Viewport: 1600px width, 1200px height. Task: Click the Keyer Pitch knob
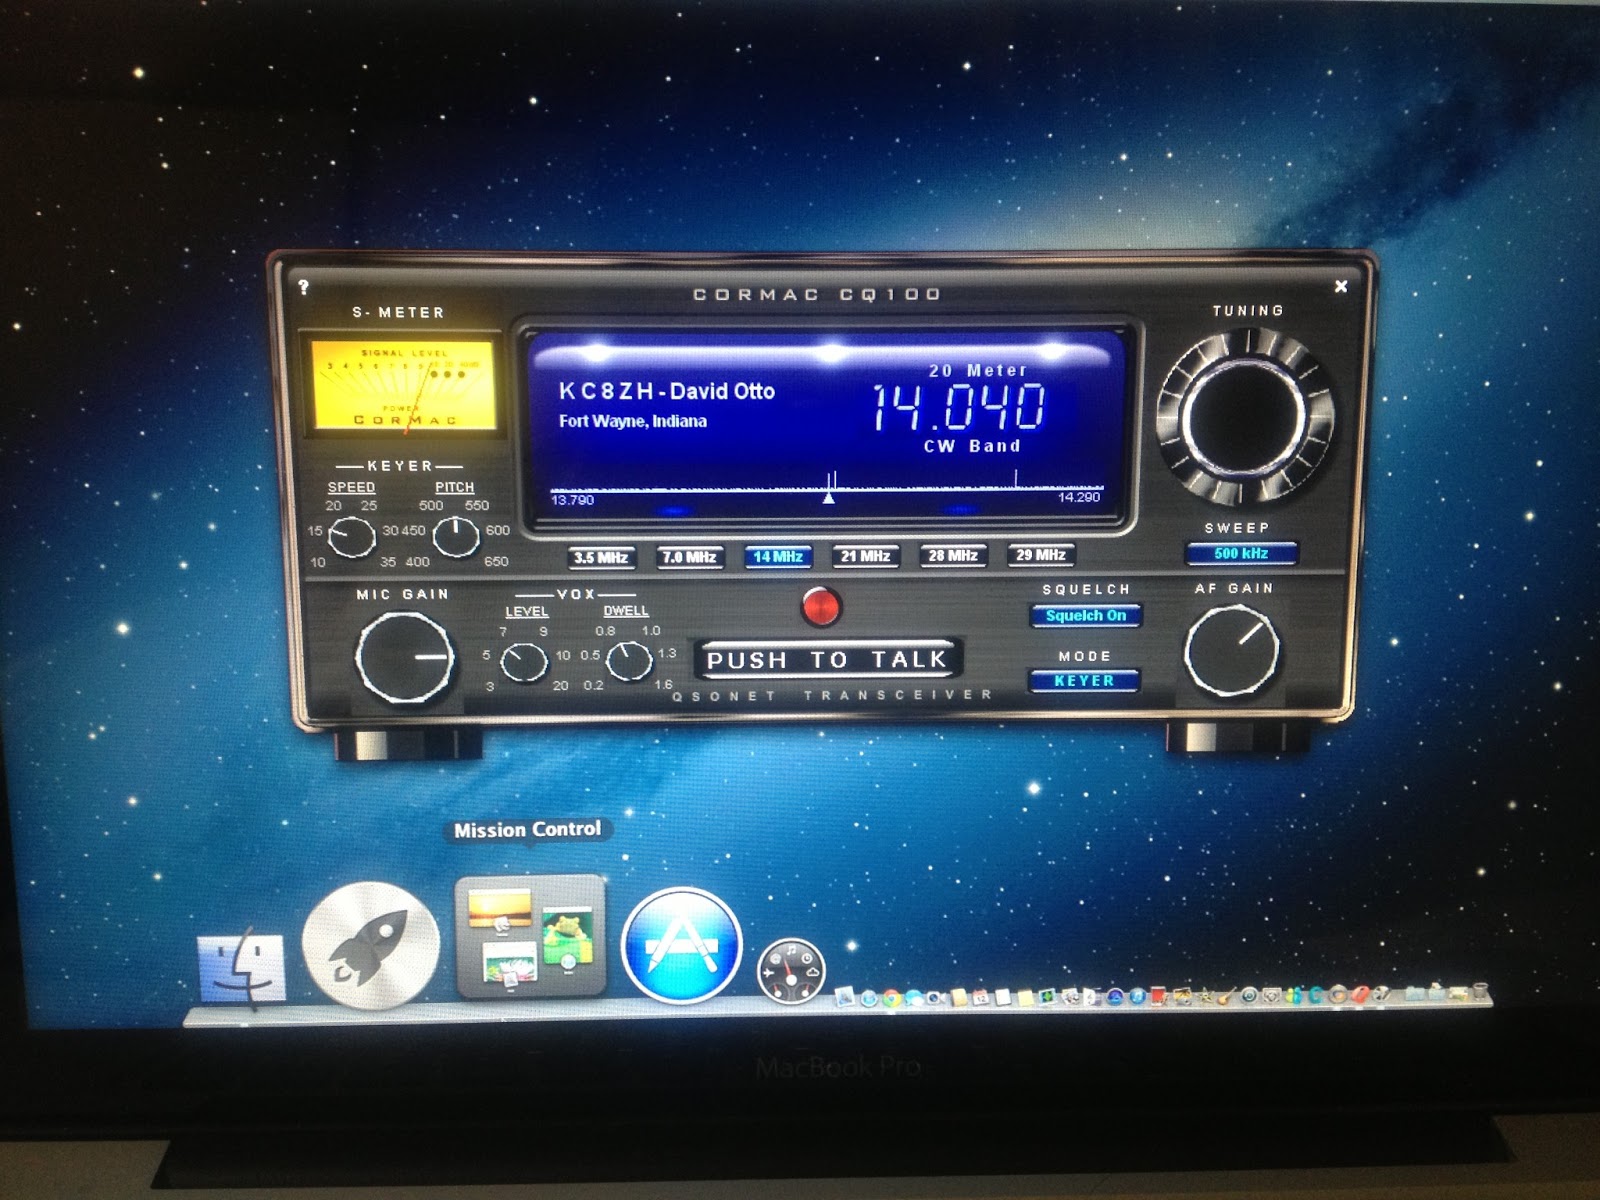(455, 537)
